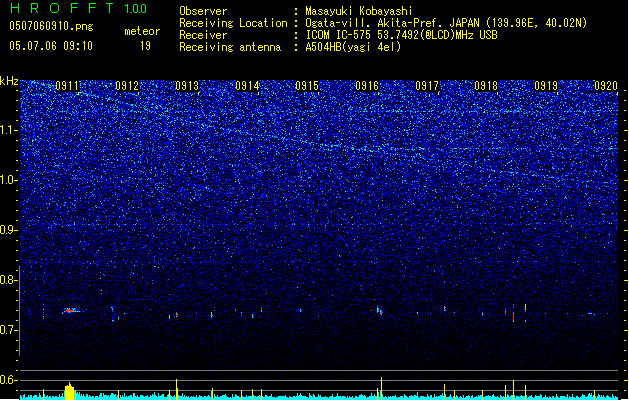Click the 1.0 frequency axis label
This screenshot has width=629, height=400.
9,180
